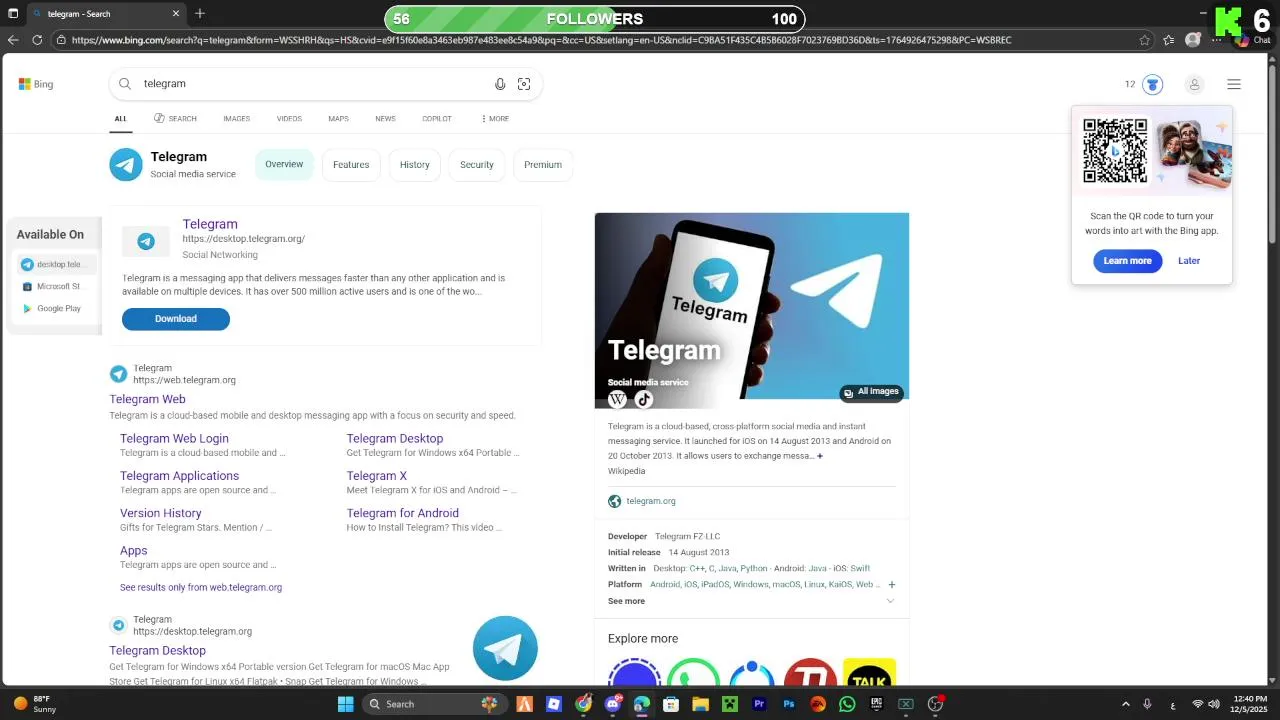The image size is (1280, 720).
Task: Open Epic Games launcher from taskbar
Action: coord(877,704)
